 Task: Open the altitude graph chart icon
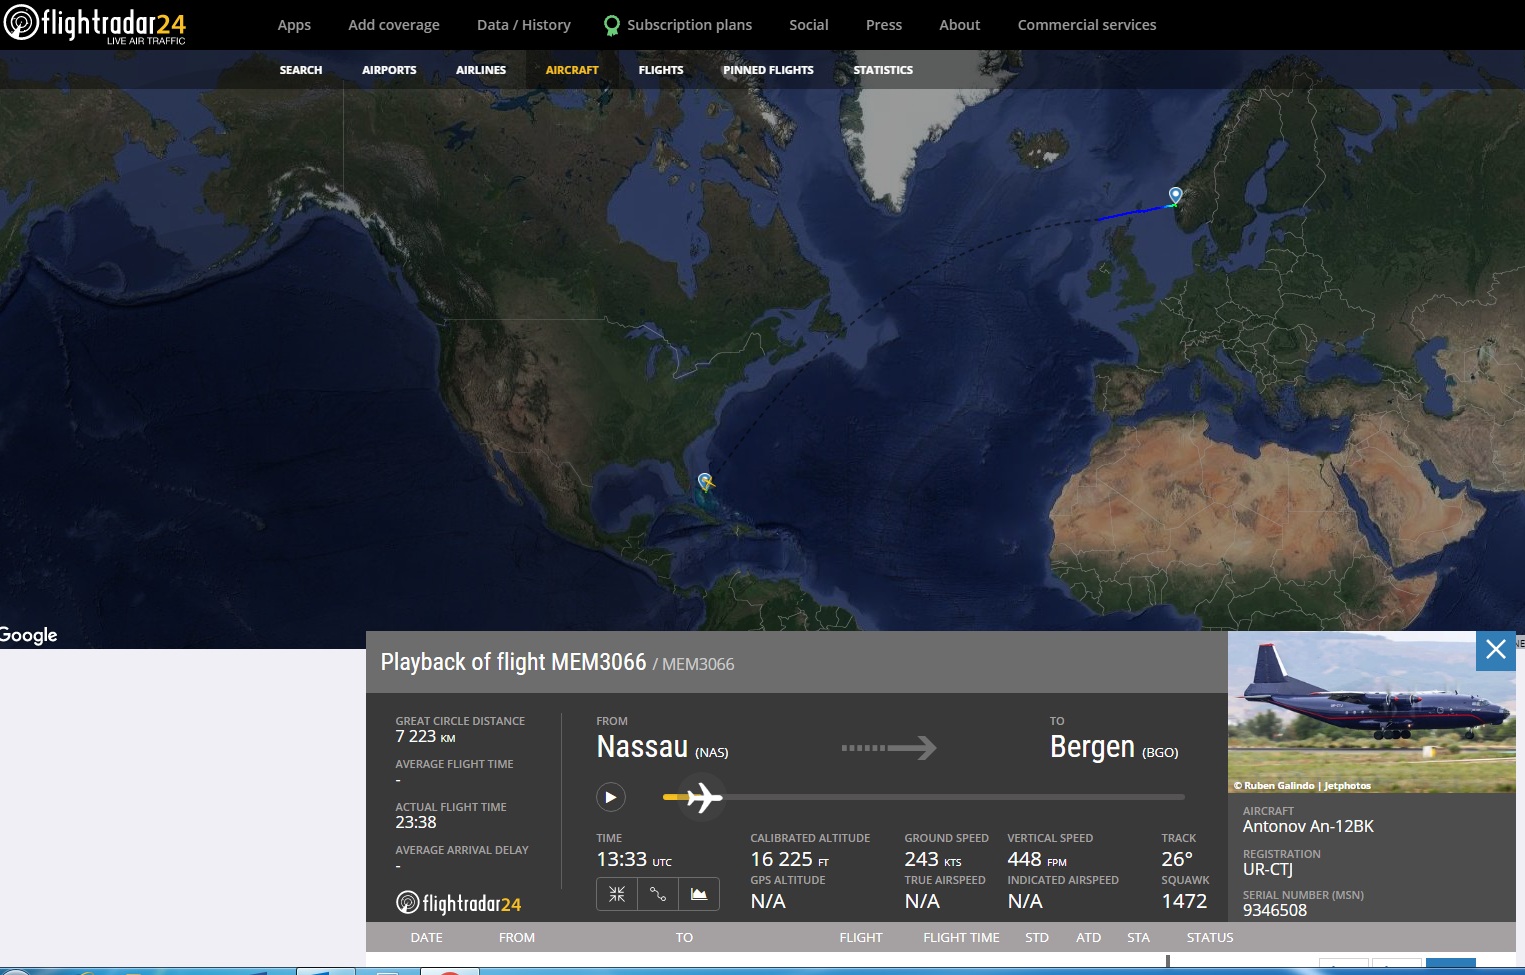(x=699, y=894)
